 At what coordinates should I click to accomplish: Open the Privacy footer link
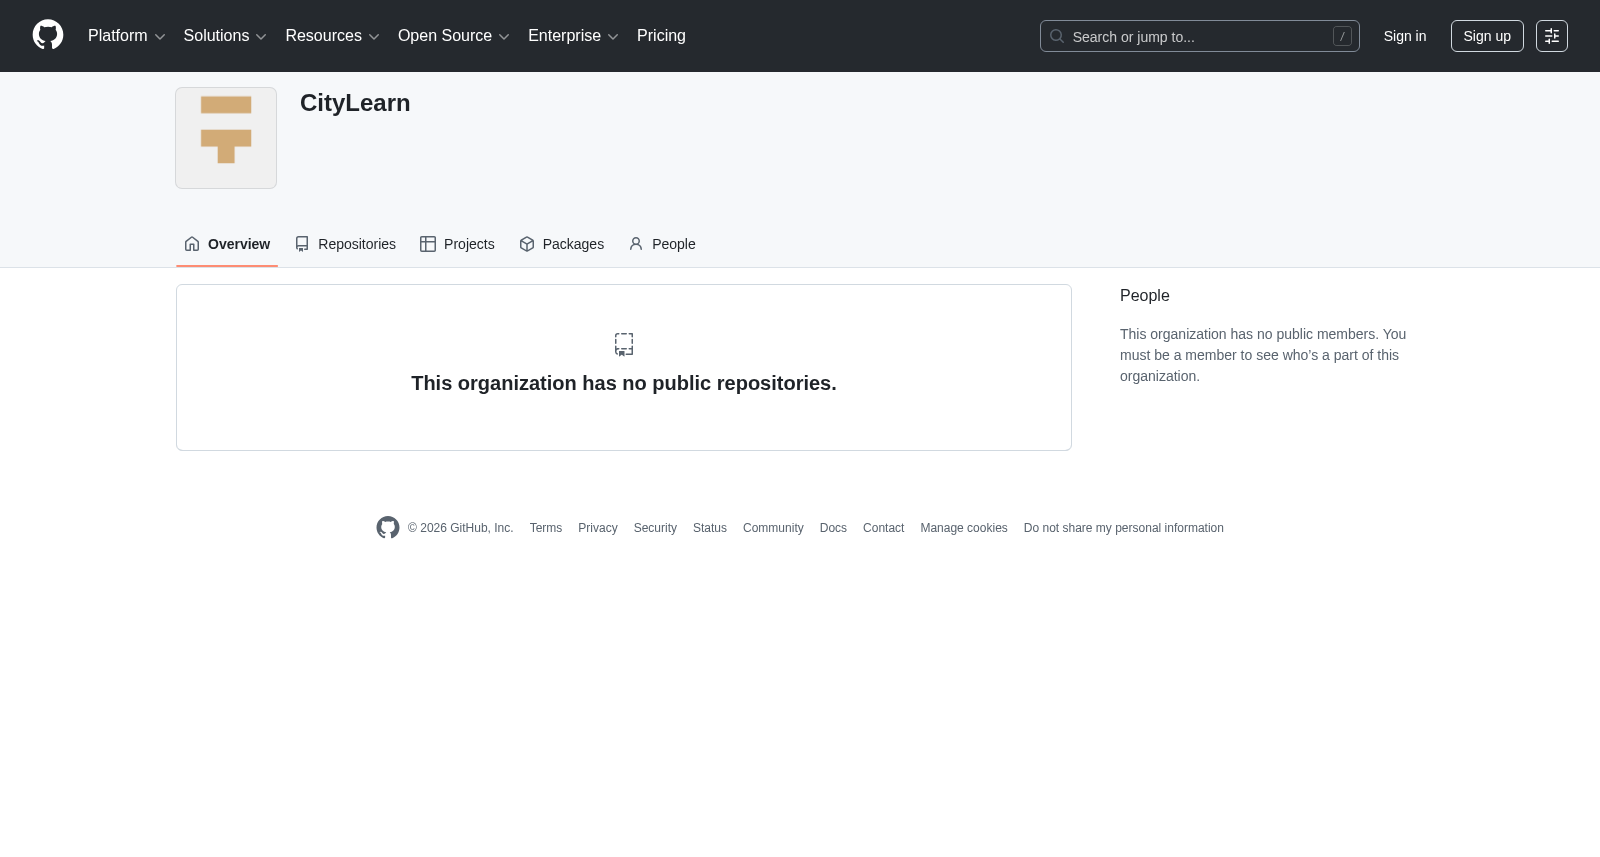click(598, 528)
